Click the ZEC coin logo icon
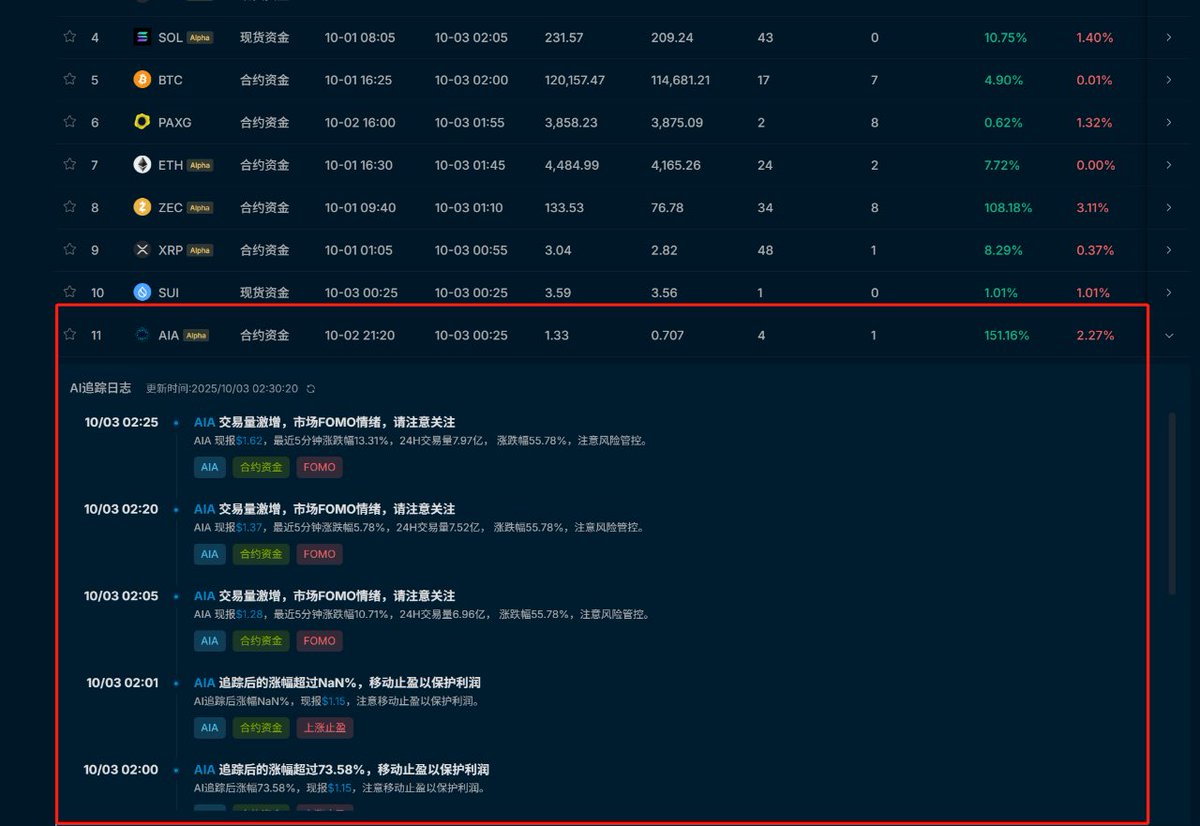The image size is (1200, 826). (x=142, y=207)
